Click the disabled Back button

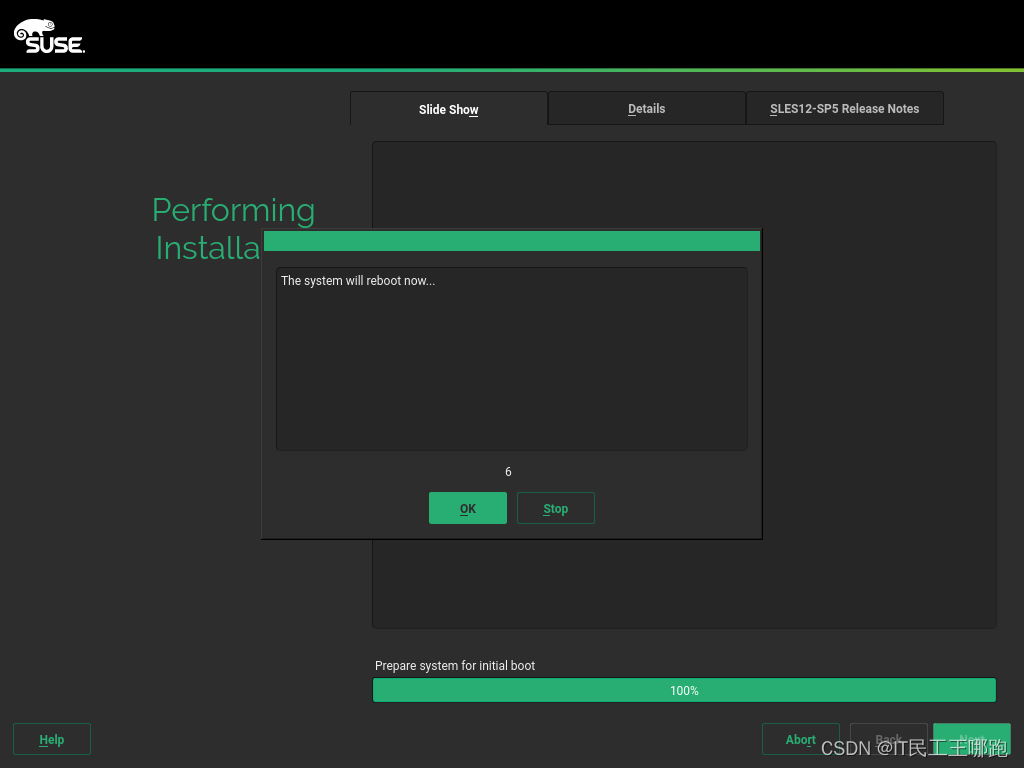(x=888, y=739)
